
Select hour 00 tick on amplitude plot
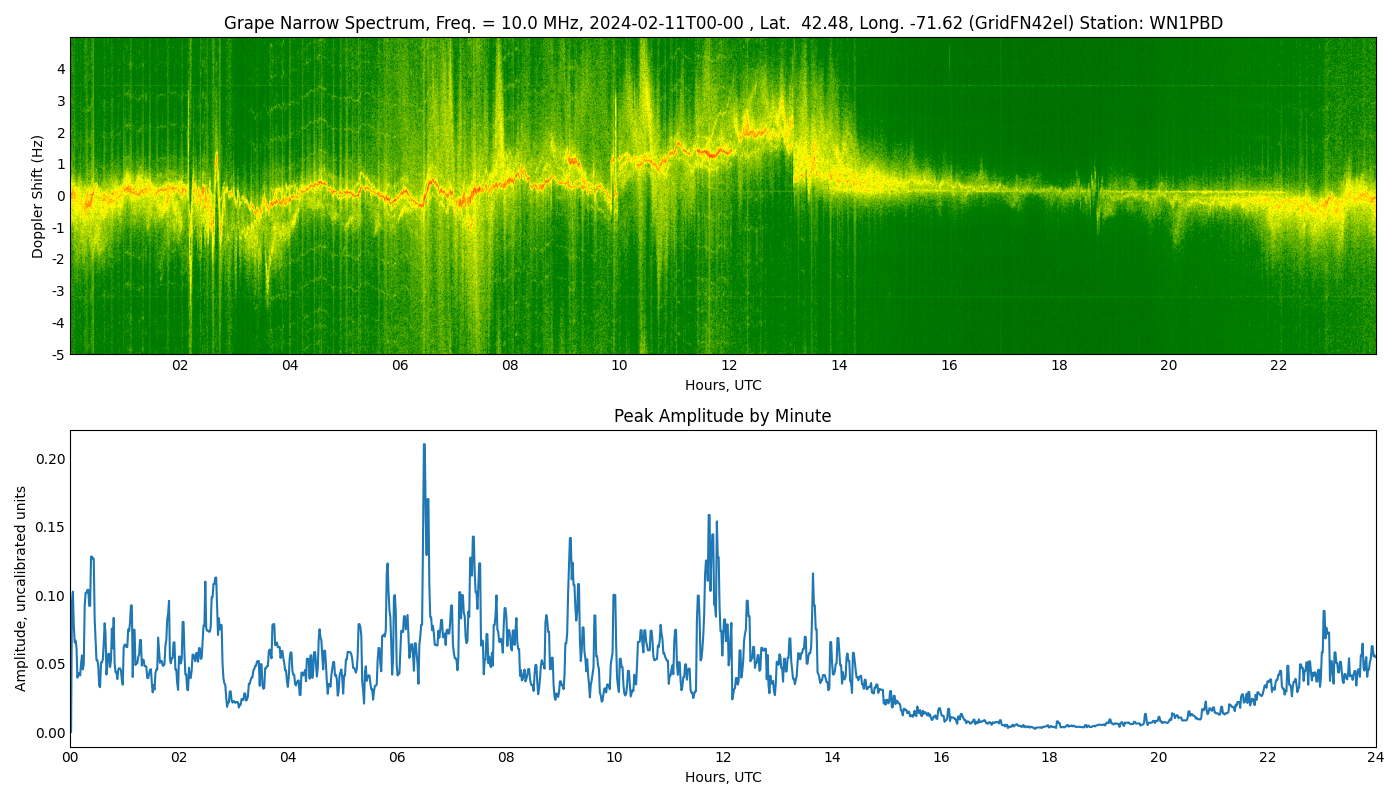pyautogui.click(x=70, y=758)
